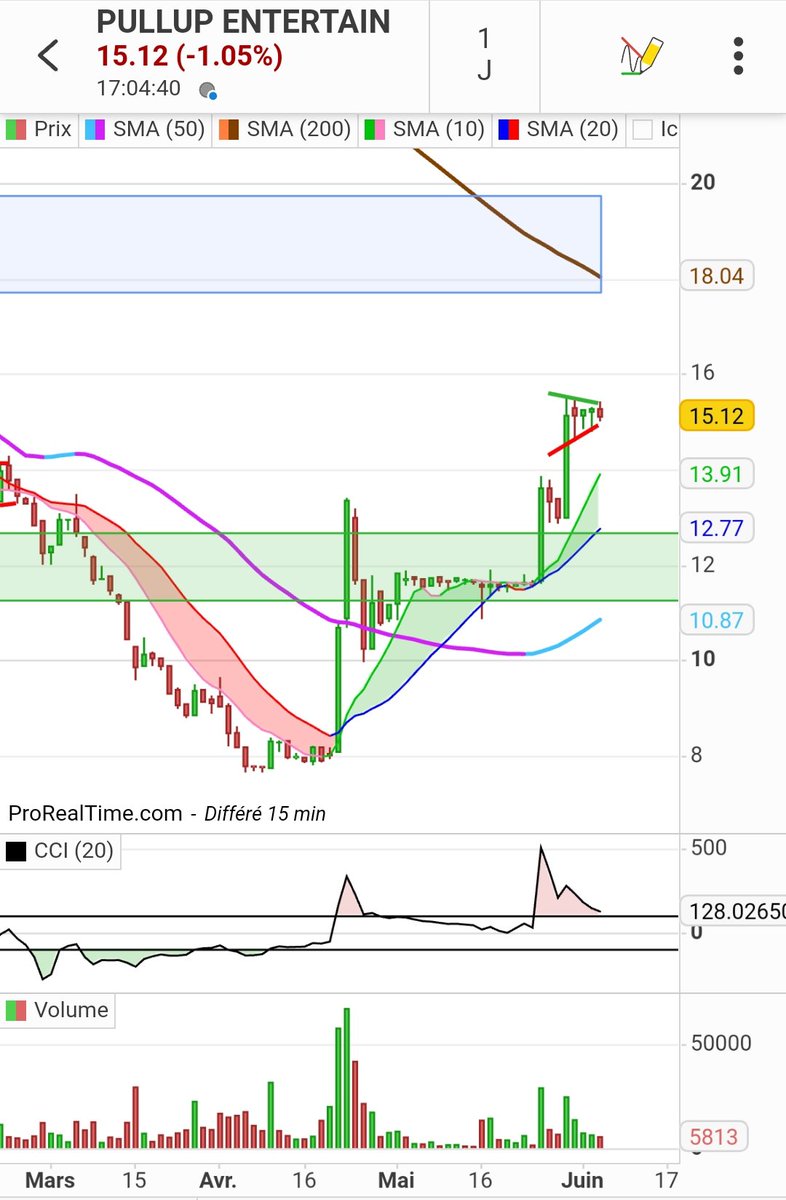Click the SMA (50) color swatch

pos(95,129)
